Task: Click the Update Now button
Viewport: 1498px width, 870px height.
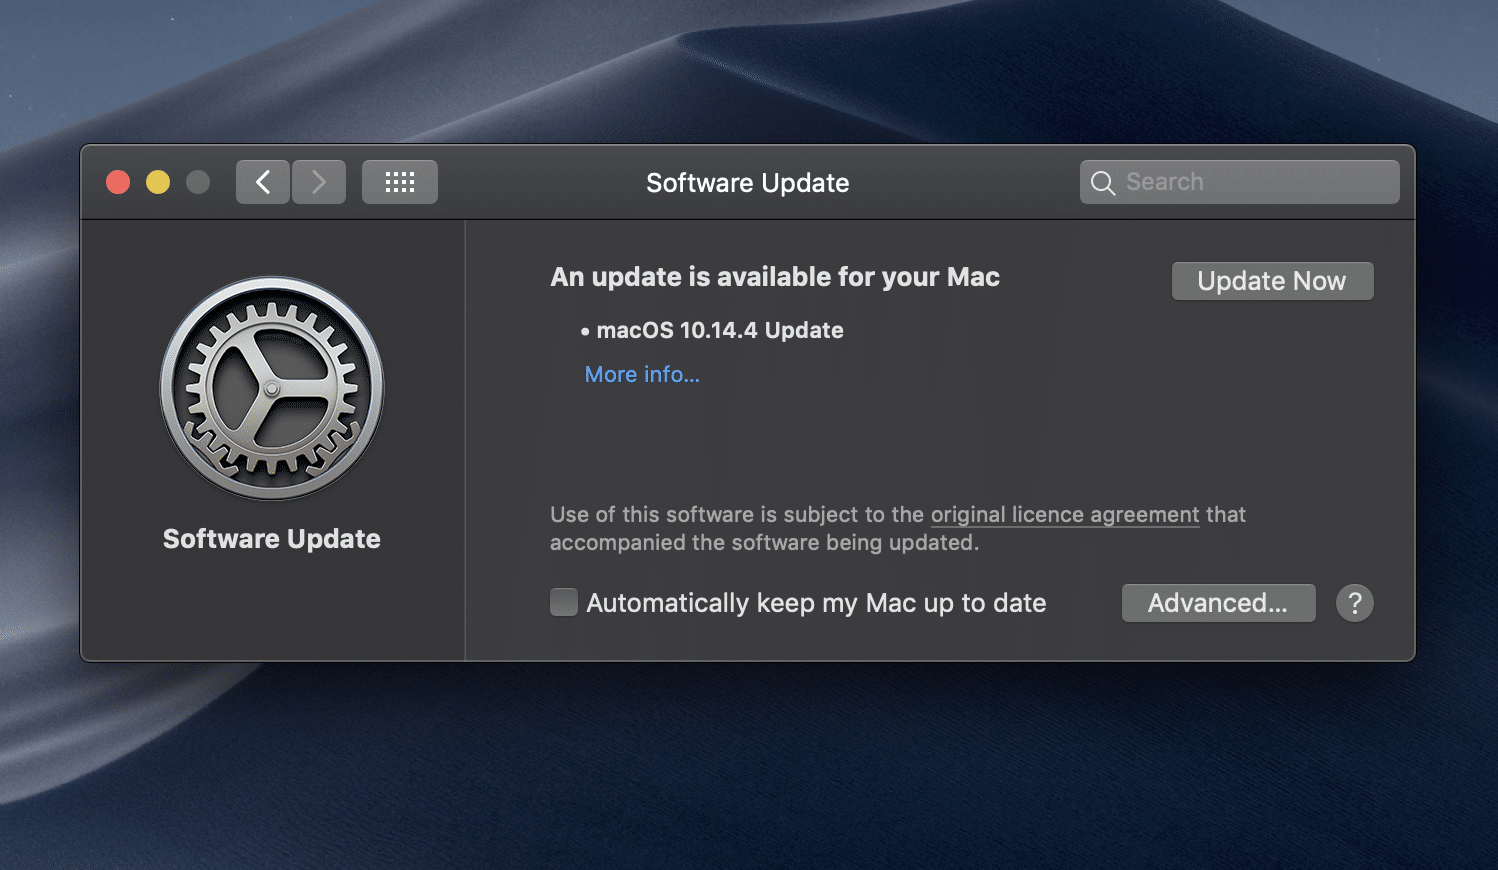Action: tap(1272, 281)
